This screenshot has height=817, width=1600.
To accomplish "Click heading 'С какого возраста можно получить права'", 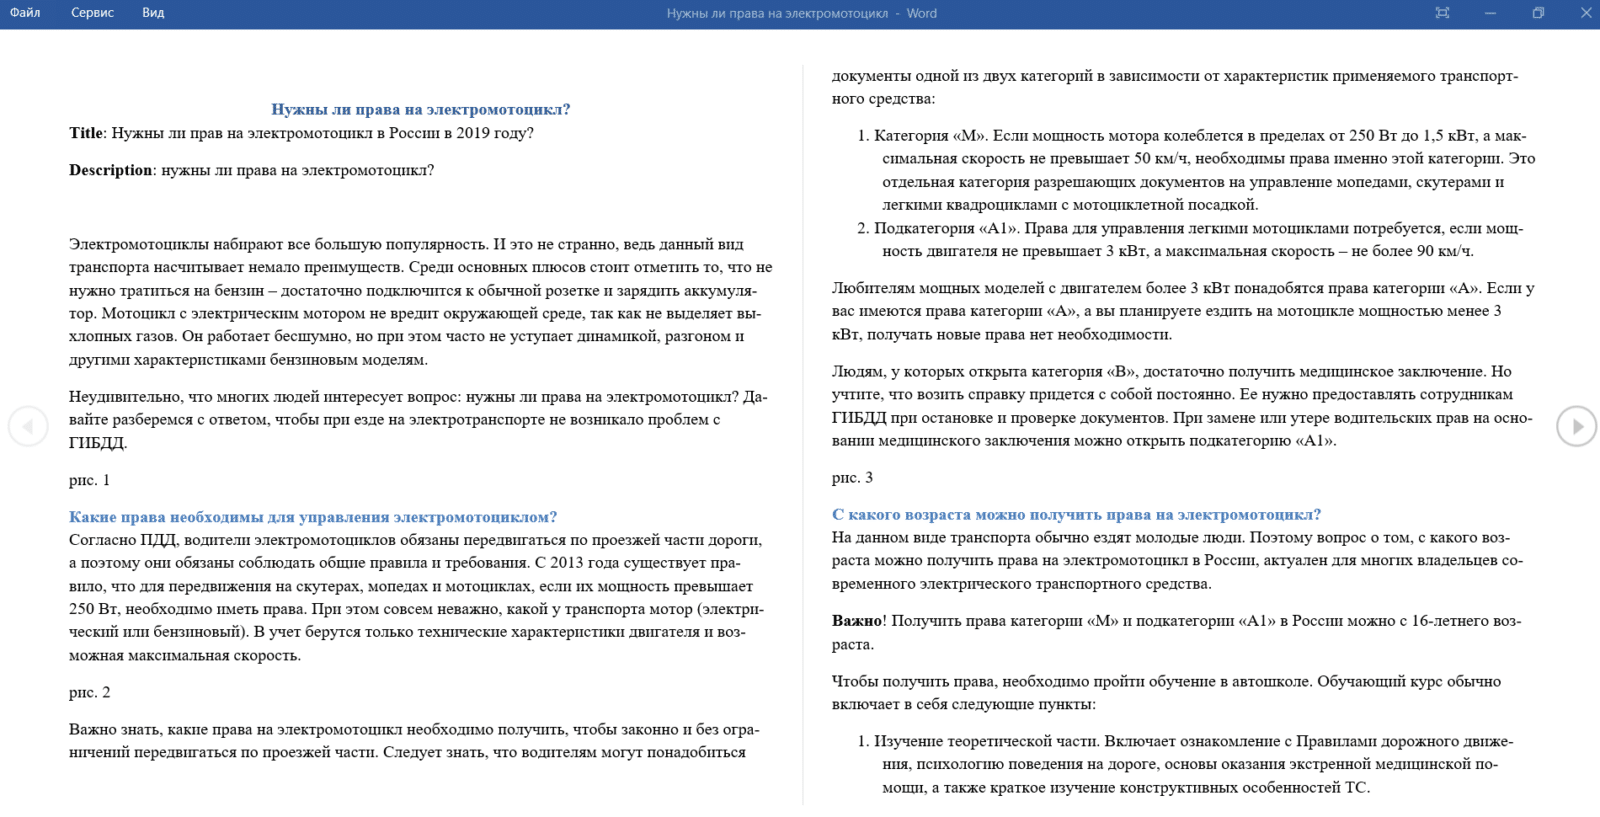I will (1076, 514).
